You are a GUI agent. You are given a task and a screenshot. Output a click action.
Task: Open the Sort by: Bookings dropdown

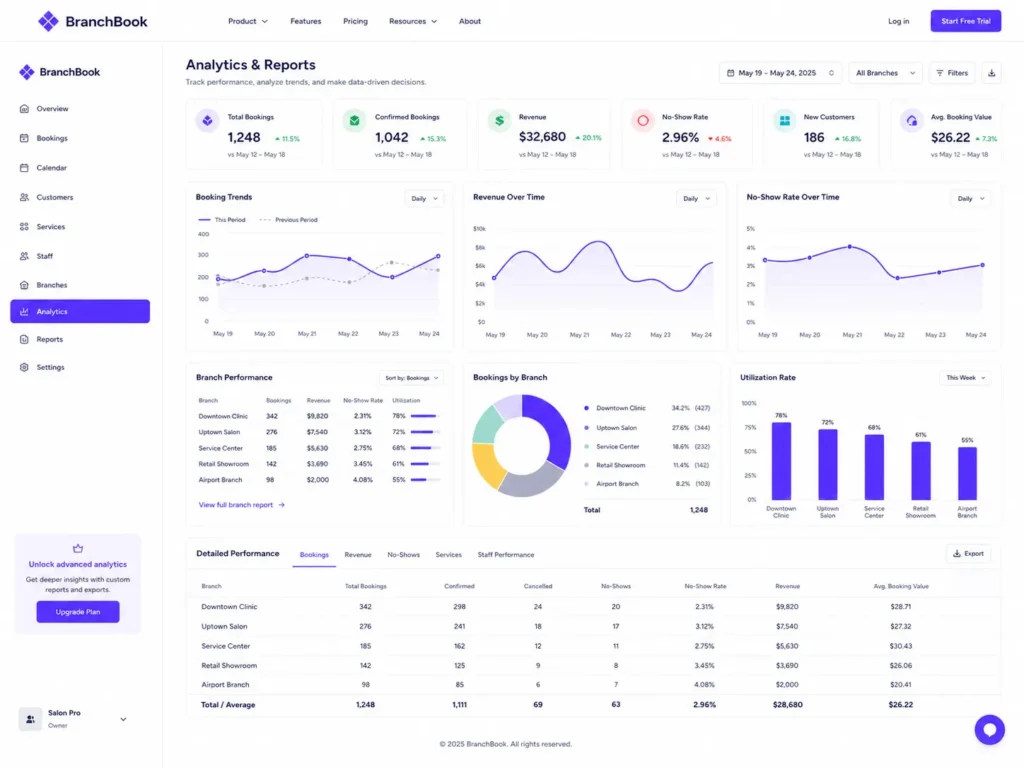[411, 378]
